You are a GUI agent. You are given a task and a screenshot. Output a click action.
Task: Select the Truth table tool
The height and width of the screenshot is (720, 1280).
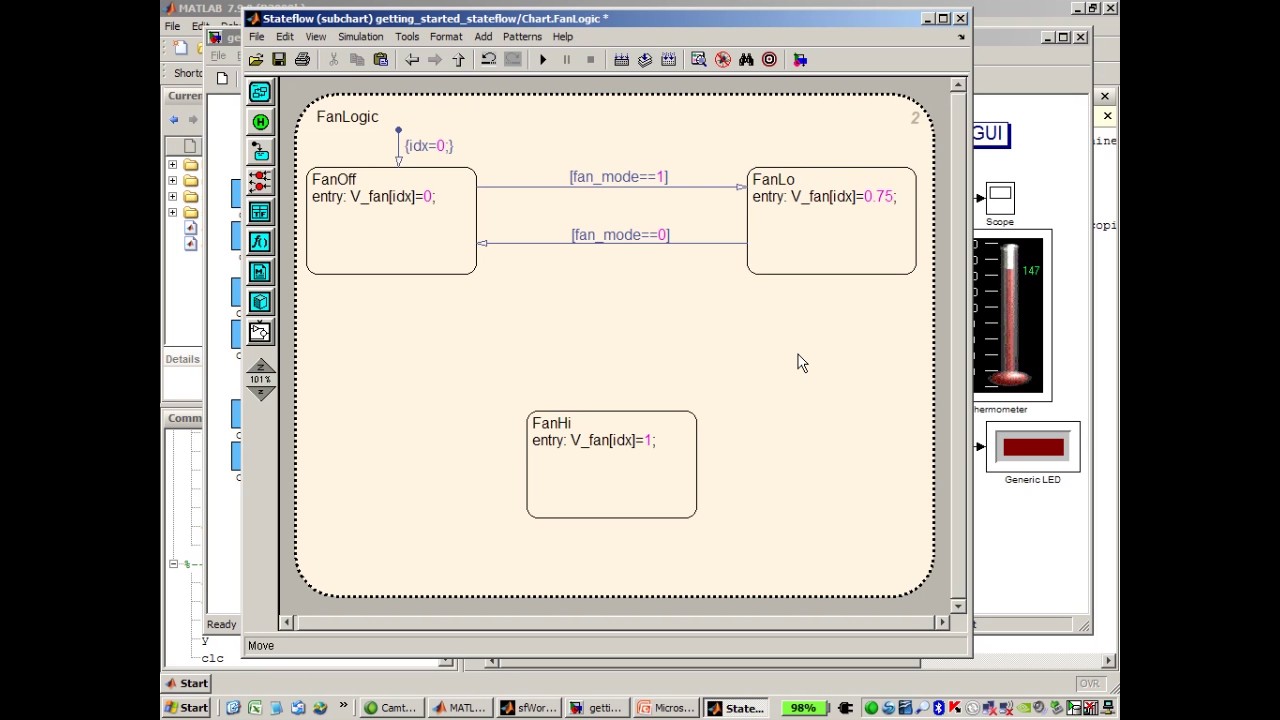point(260,212)
